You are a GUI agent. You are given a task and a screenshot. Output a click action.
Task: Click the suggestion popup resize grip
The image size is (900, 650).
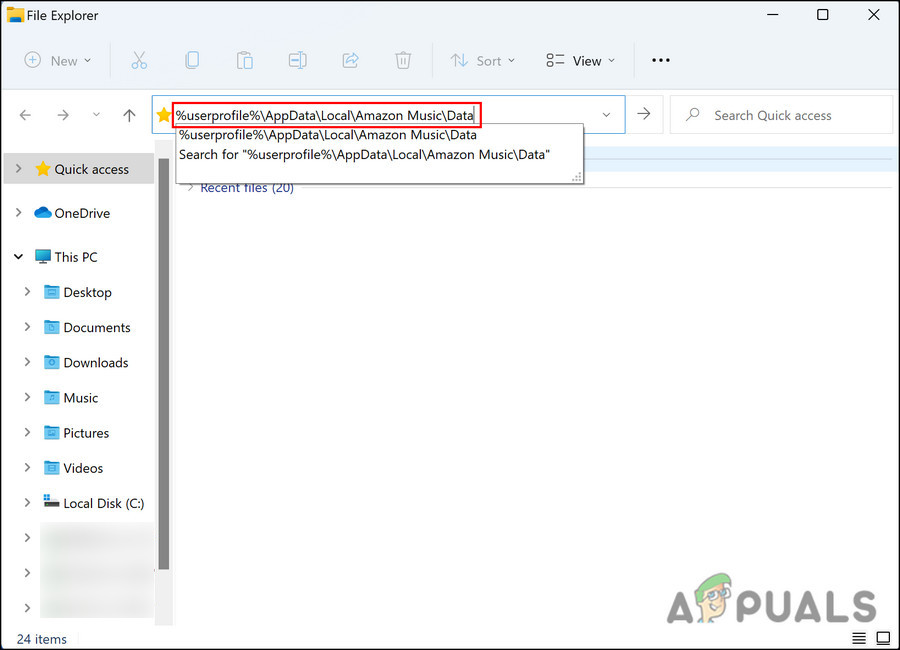577,177
